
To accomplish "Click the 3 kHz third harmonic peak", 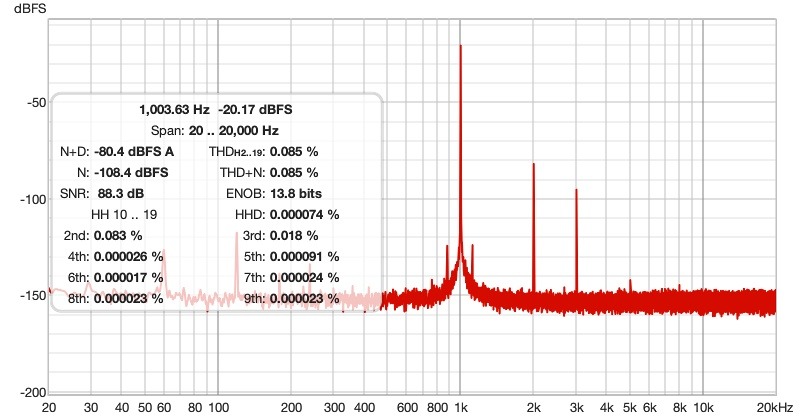I will pyautogui.click(x=577, y=190).
